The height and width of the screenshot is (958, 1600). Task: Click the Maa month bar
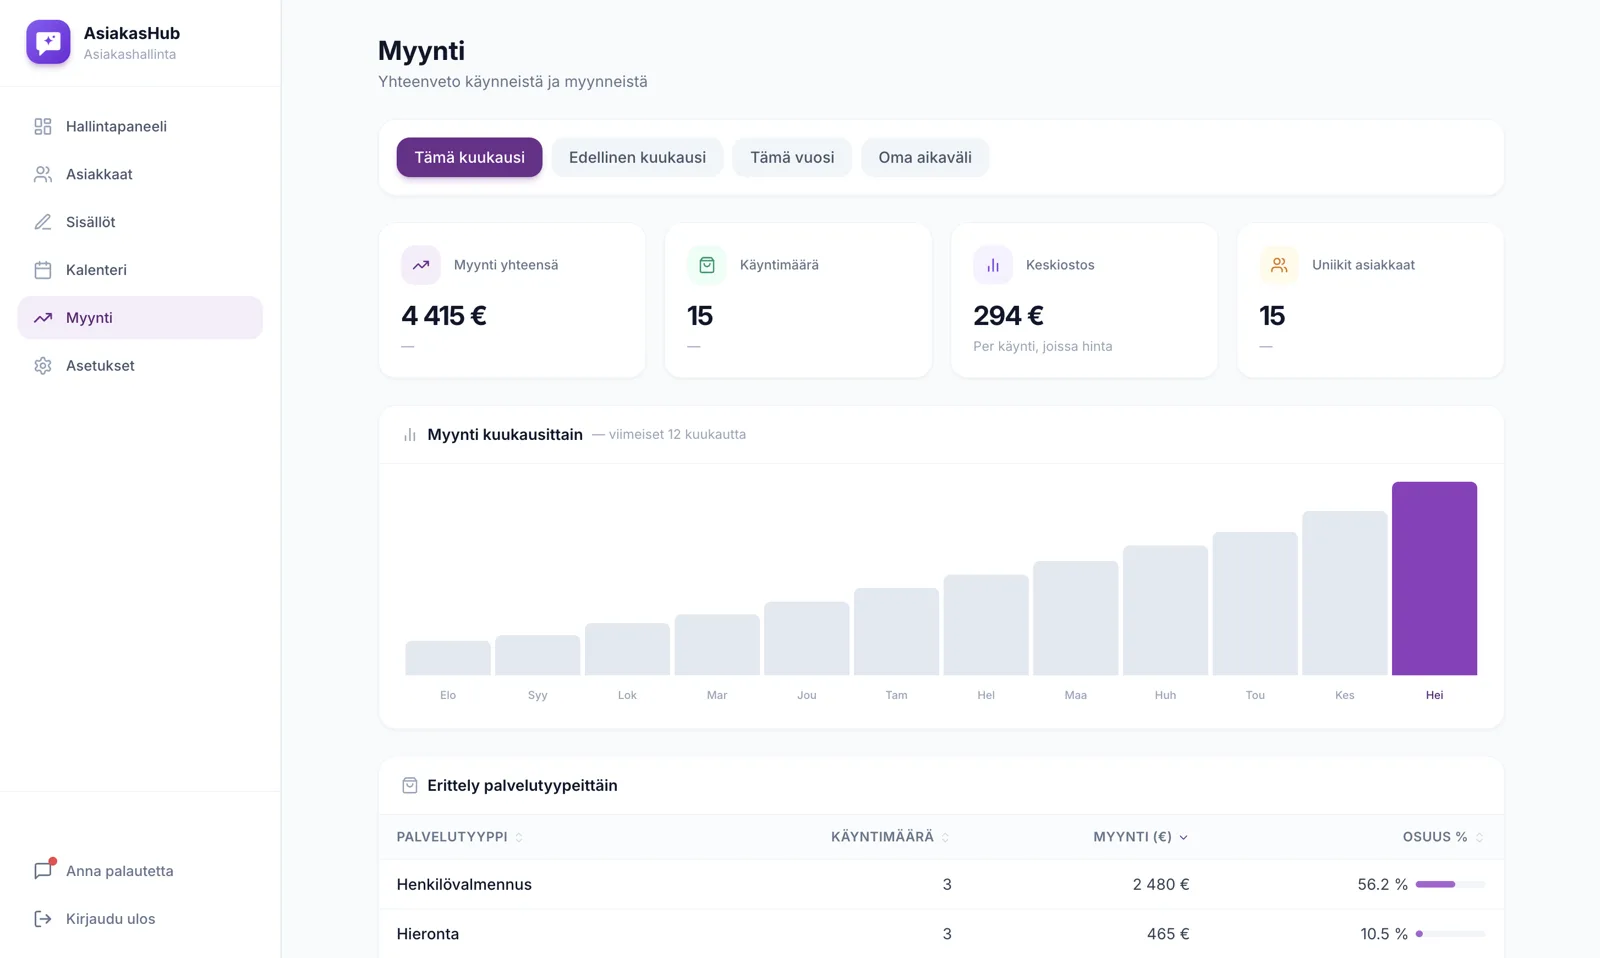[1075, 618]
